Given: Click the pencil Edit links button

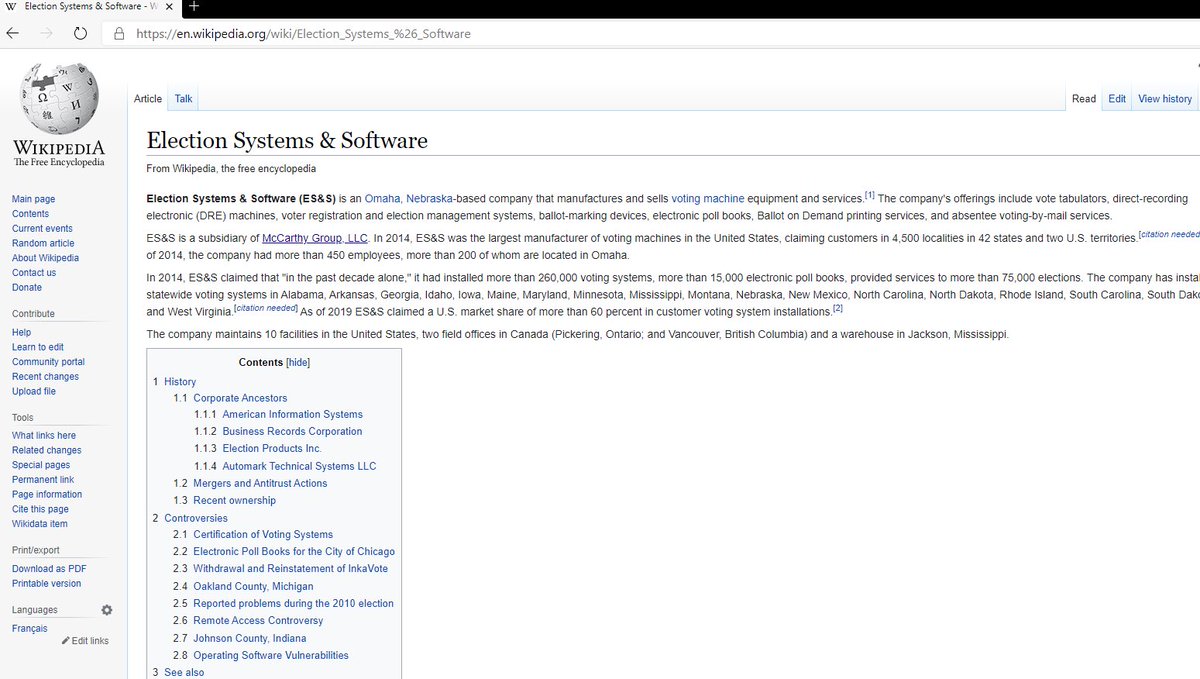Looking at the screenshot, I should click(x=85, y=640).
